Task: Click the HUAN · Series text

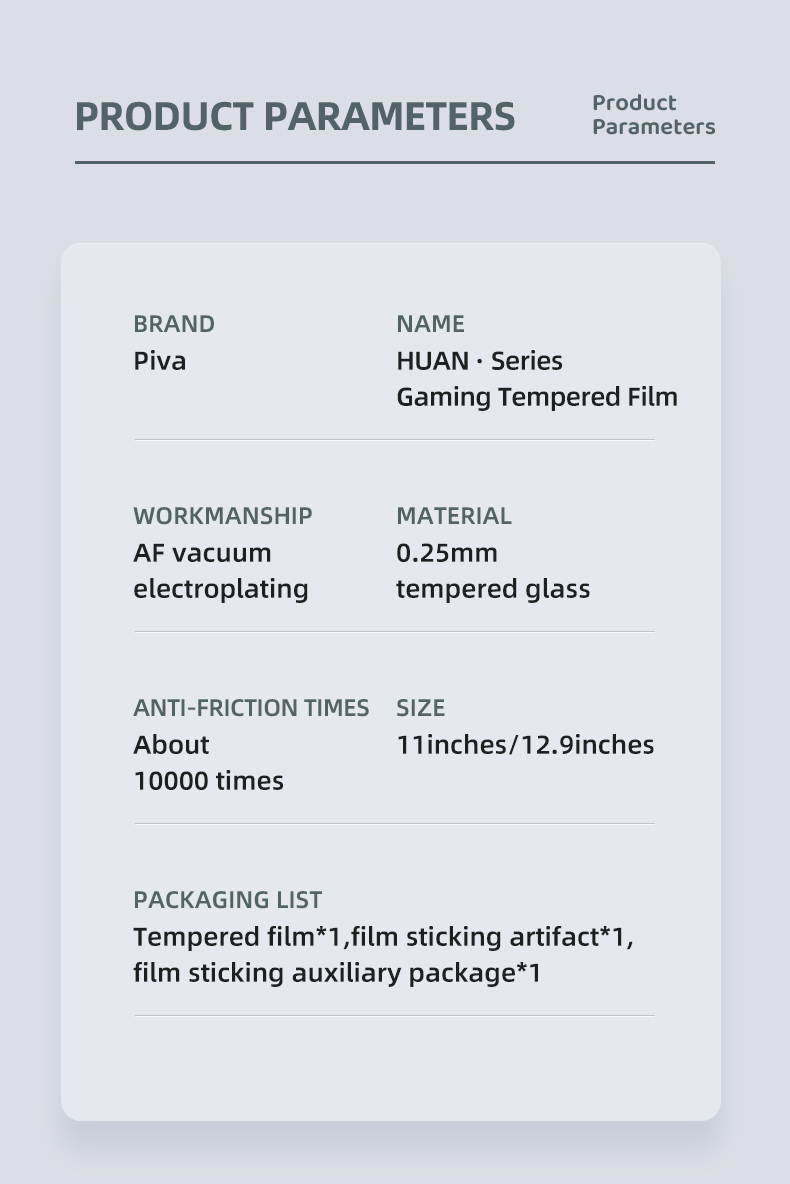Action: pos(479,361)
